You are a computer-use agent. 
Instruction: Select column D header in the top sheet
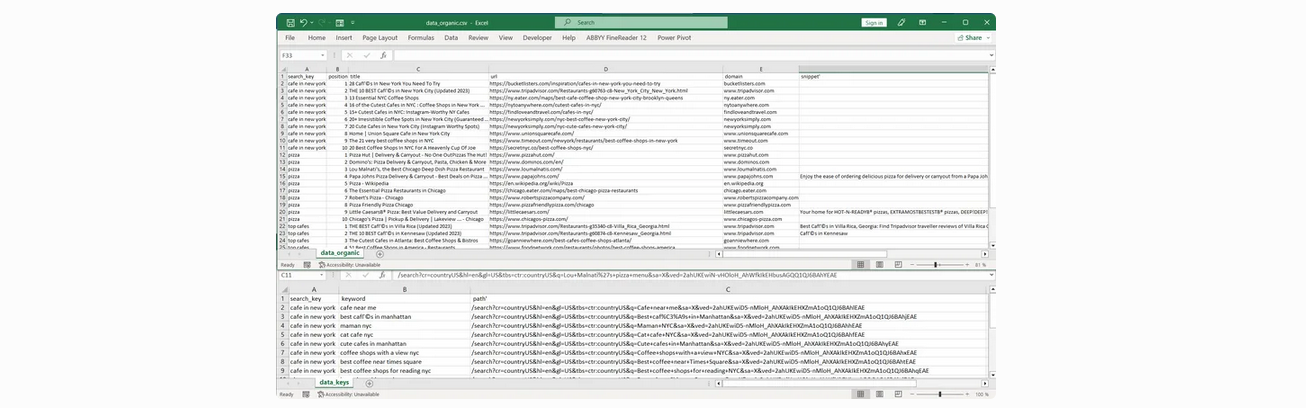tap(606, 69)
